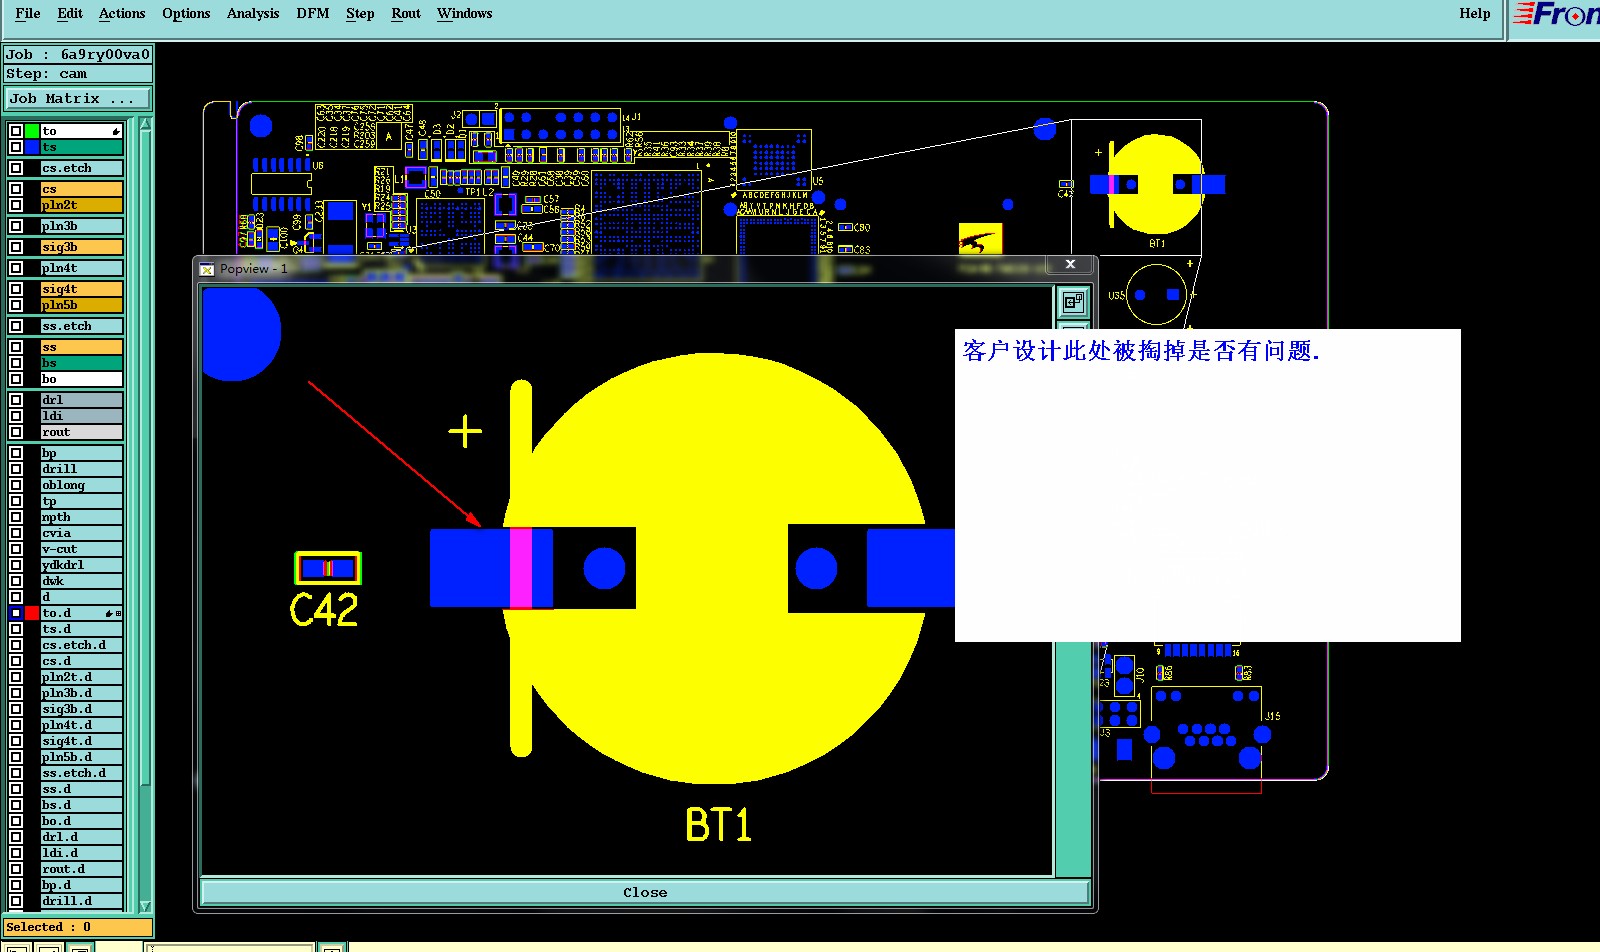This screenshot has width=1600, height=952.
Task: Toggle visibility checkbox for layer cs
Action: coord(16,189)
